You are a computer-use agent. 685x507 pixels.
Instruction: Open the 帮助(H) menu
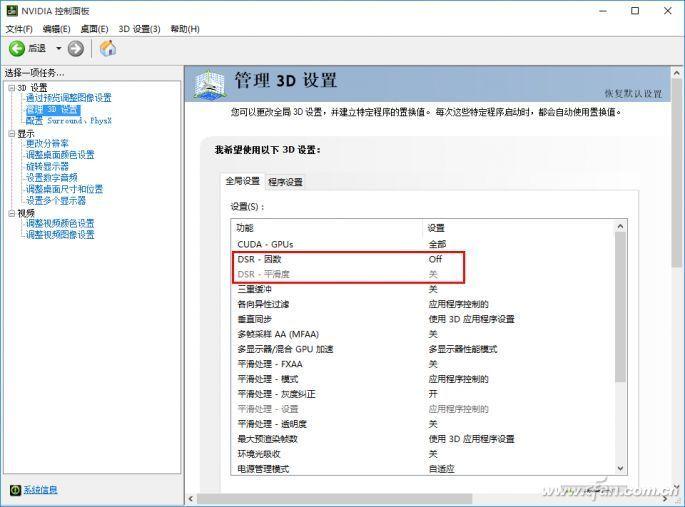[185, 29]
